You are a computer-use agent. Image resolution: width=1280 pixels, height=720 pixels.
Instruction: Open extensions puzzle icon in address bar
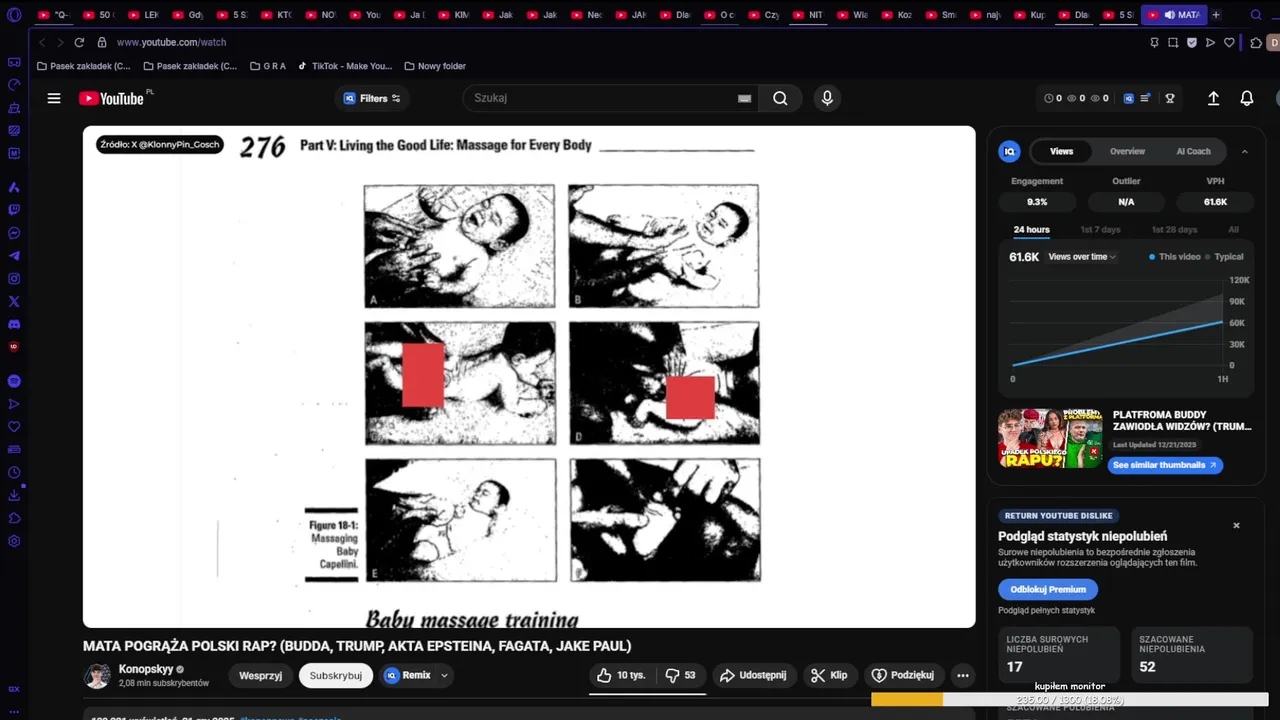point(1256,42)
